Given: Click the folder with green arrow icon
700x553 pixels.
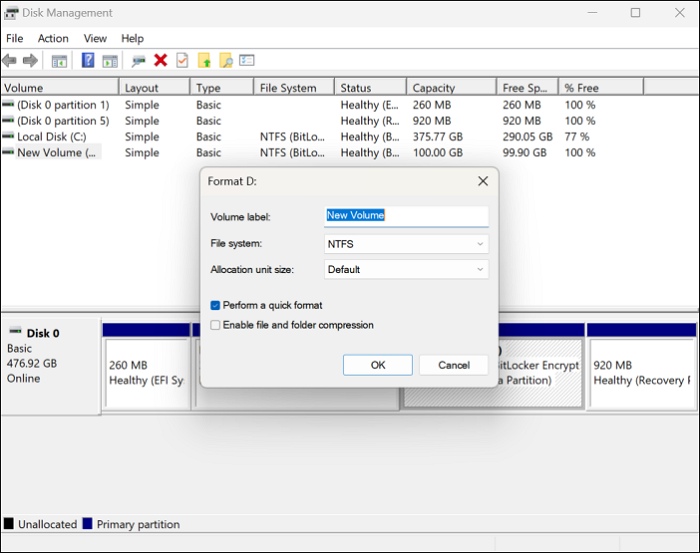Looking at the screenshot, I should (204, 61).
